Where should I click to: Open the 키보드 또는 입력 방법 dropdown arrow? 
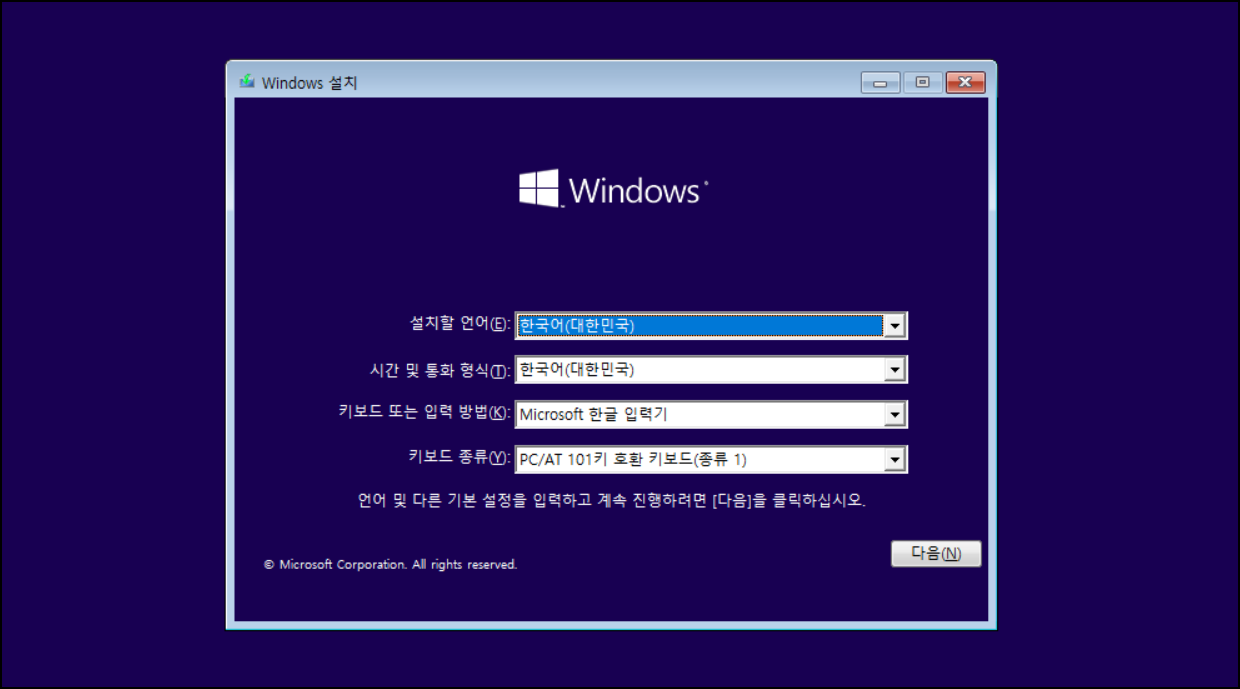tap(895, 414)
